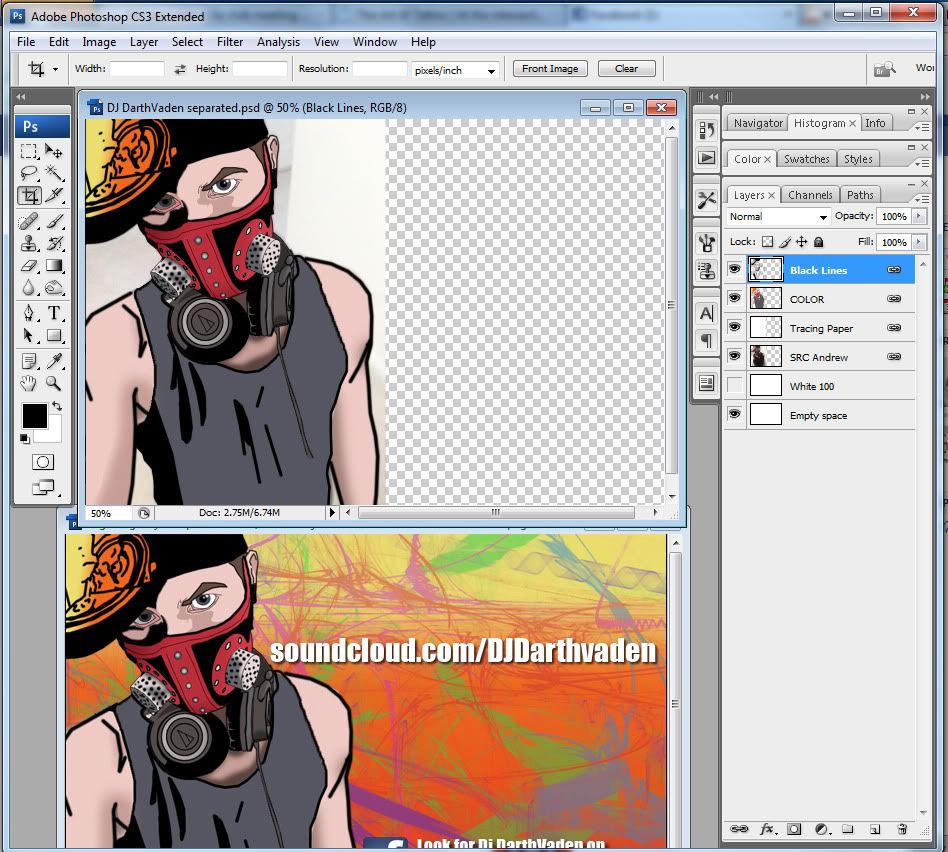Screen dimensions: 948x852
Task: Select the Dodge tool
Action: pos(54,288)
